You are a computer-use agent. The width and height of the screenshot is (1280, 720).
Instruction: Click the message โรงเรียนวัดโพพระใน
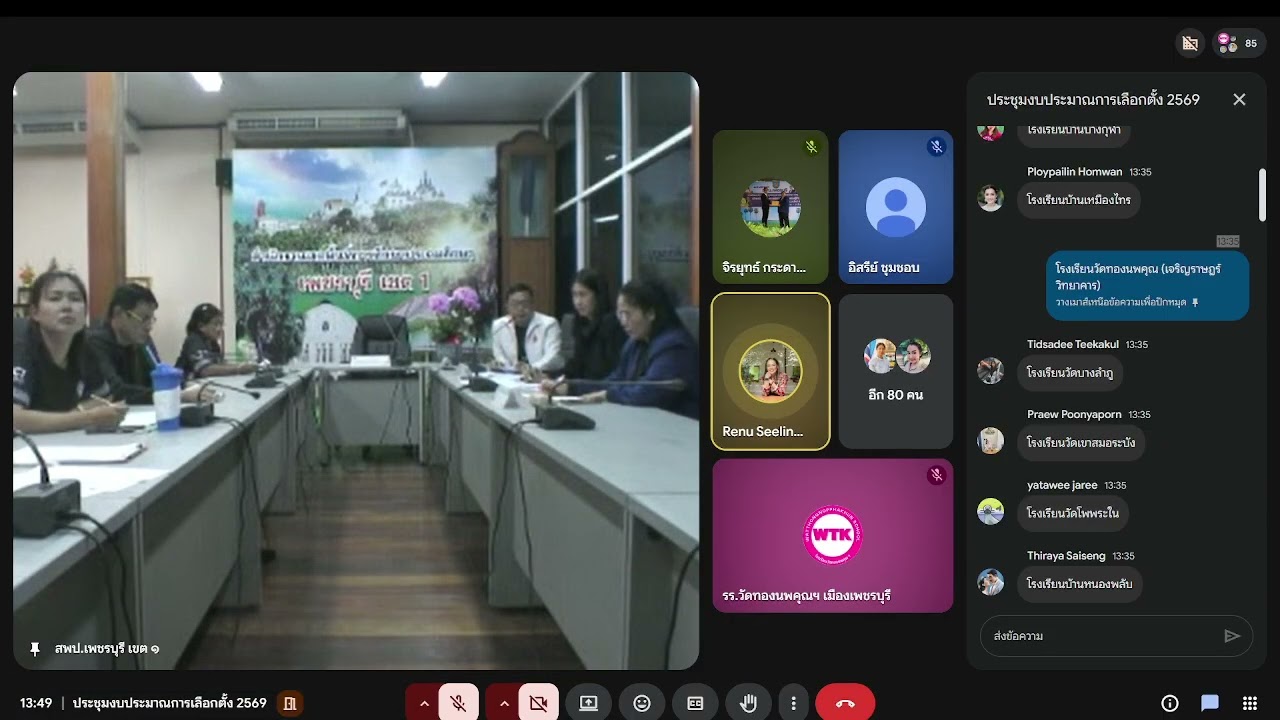pyautogui.click(x=1073, y=514)
